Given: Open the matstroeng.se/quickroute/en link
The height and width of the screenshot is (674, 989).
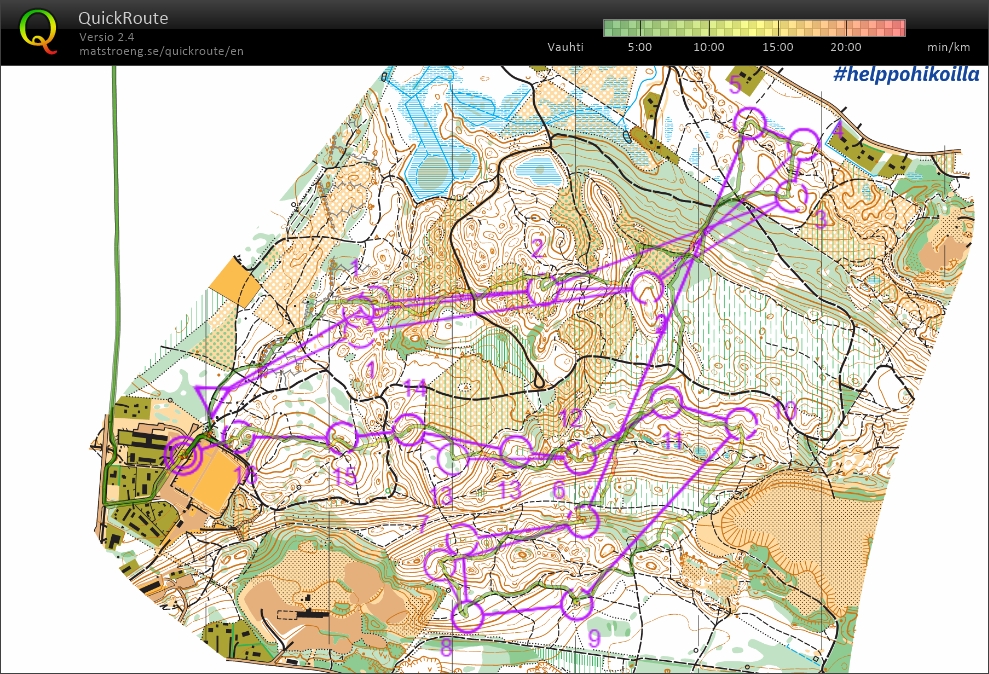Looking at the screenshot, I should (161, 51).
